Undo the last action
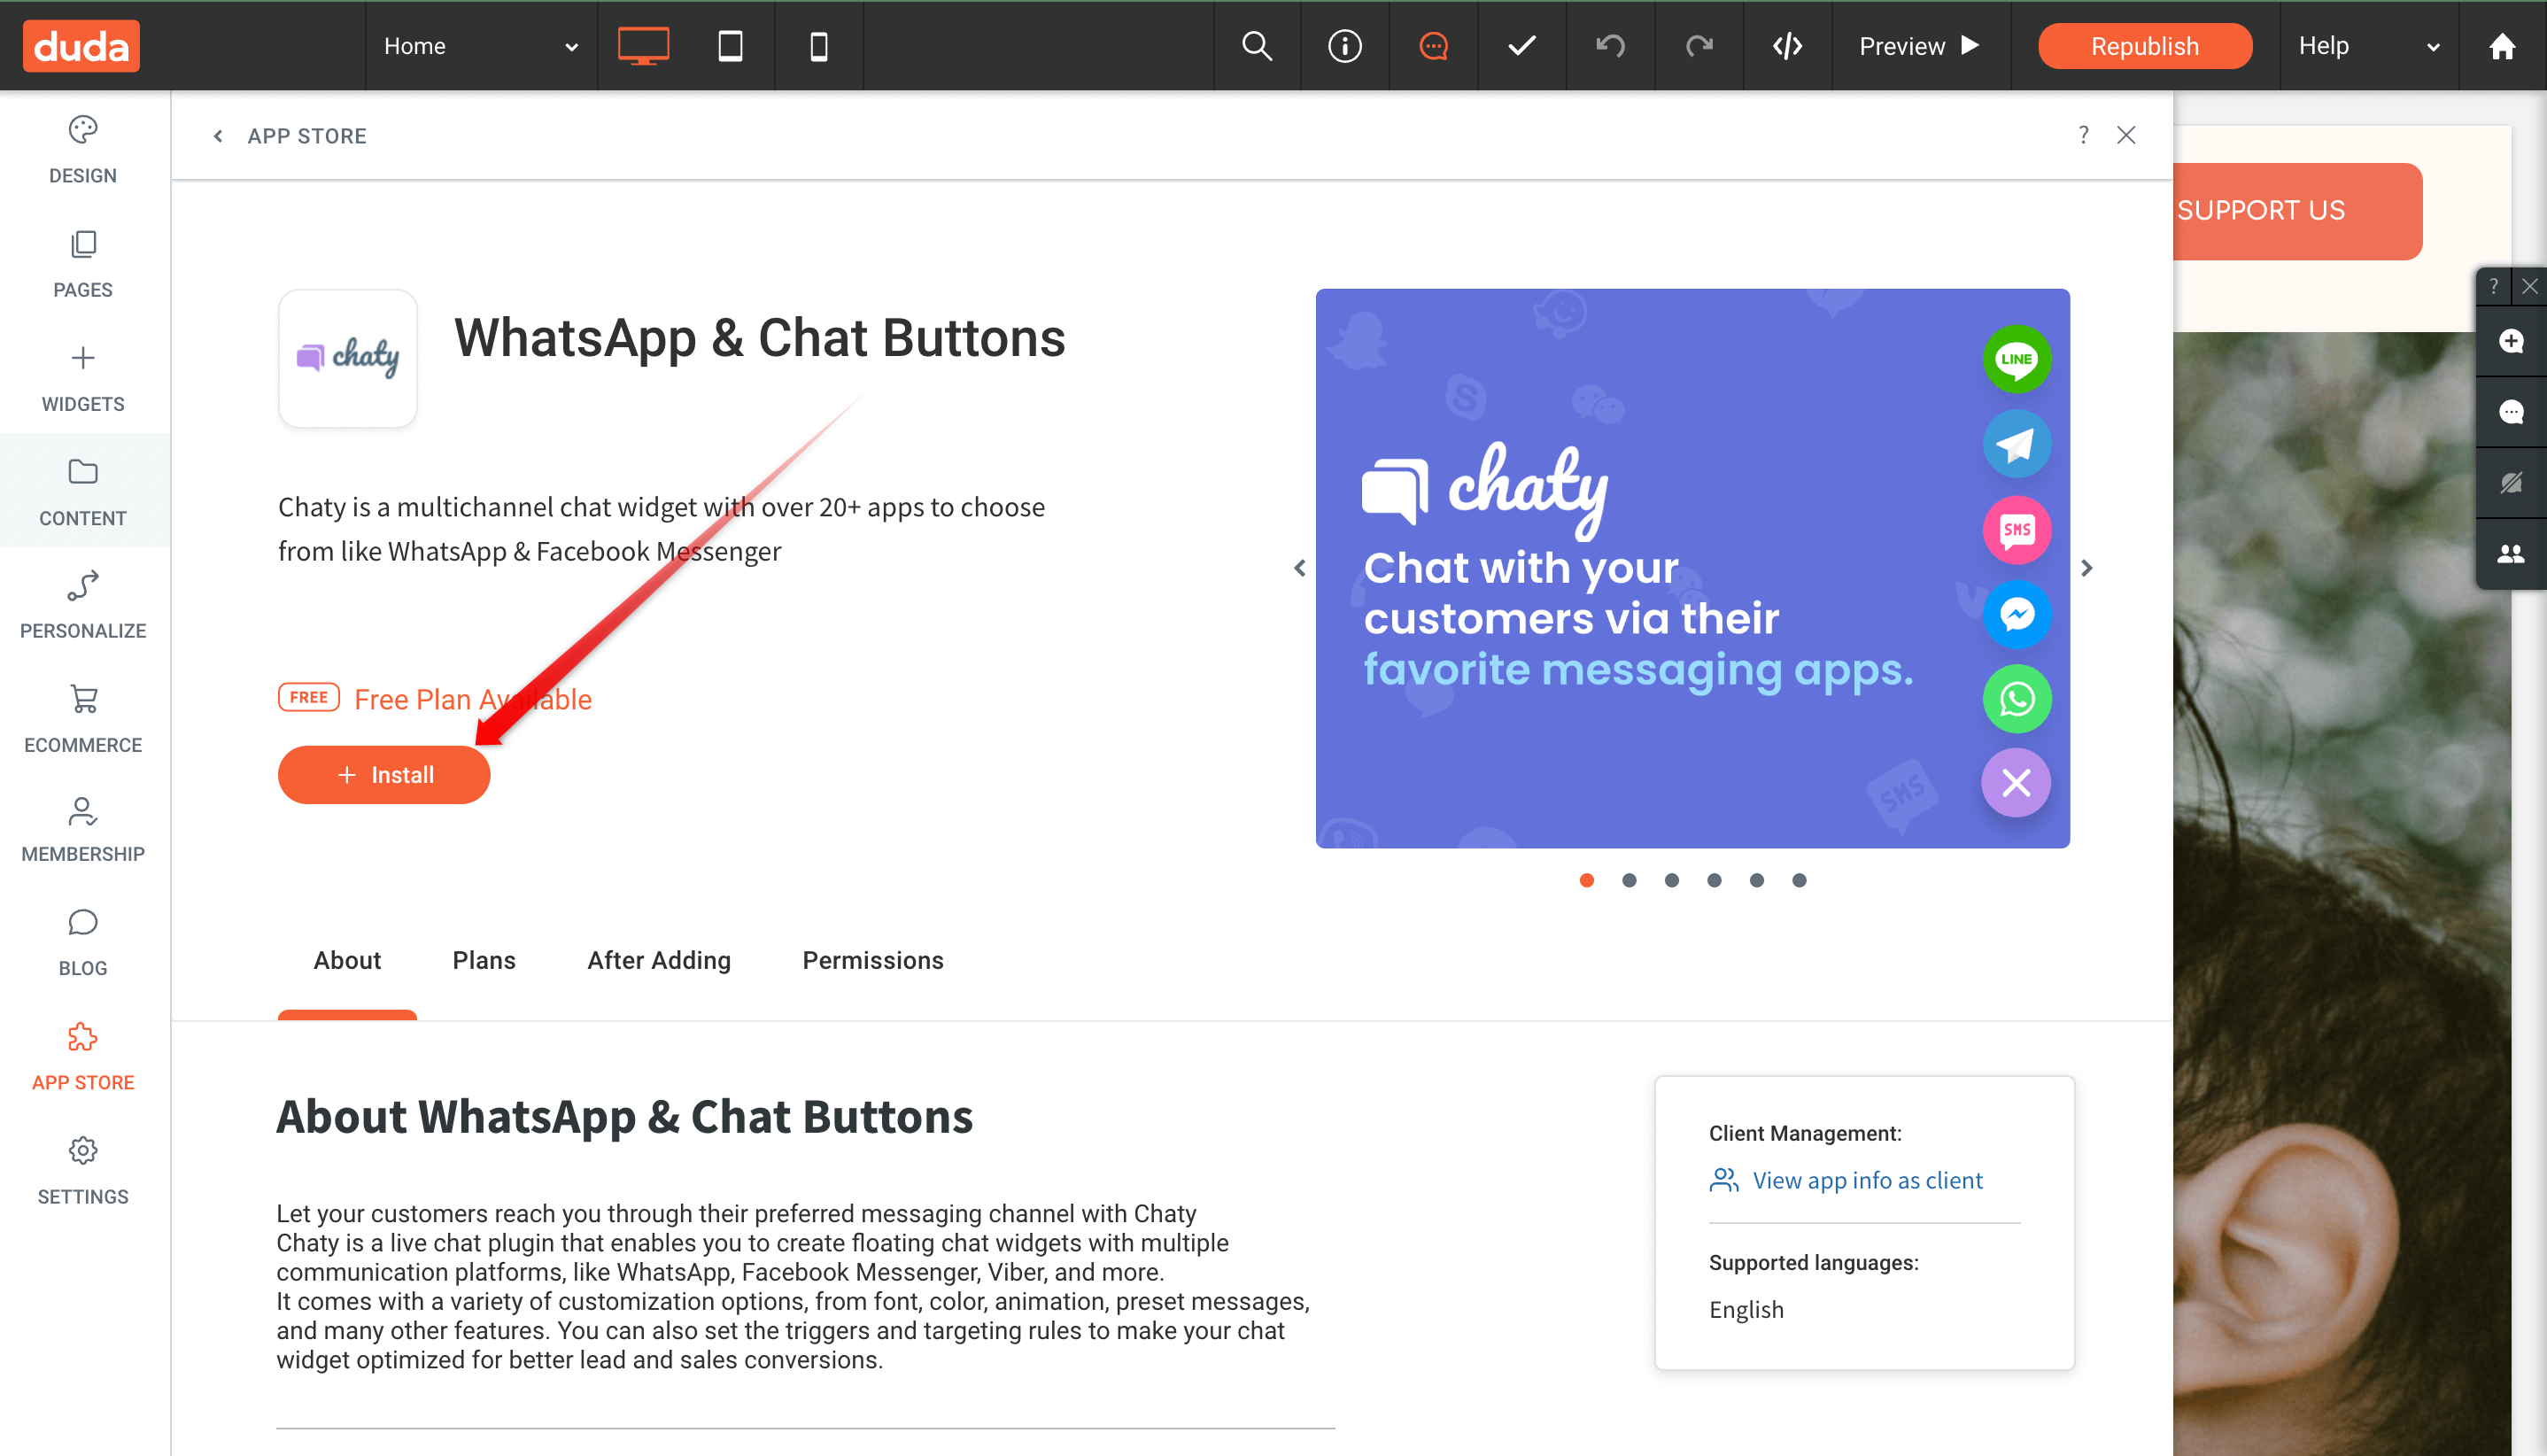This screenshot has width=2547, height=1456. [1610, 46]
